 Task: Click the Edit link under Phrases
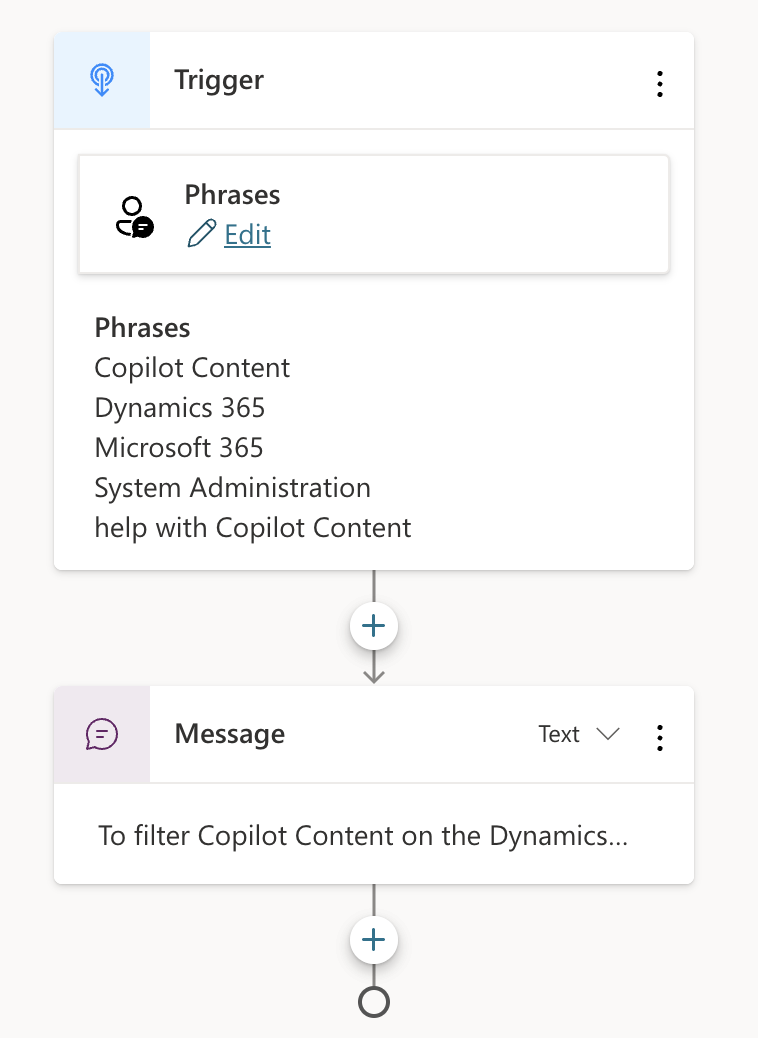(248, 234)
